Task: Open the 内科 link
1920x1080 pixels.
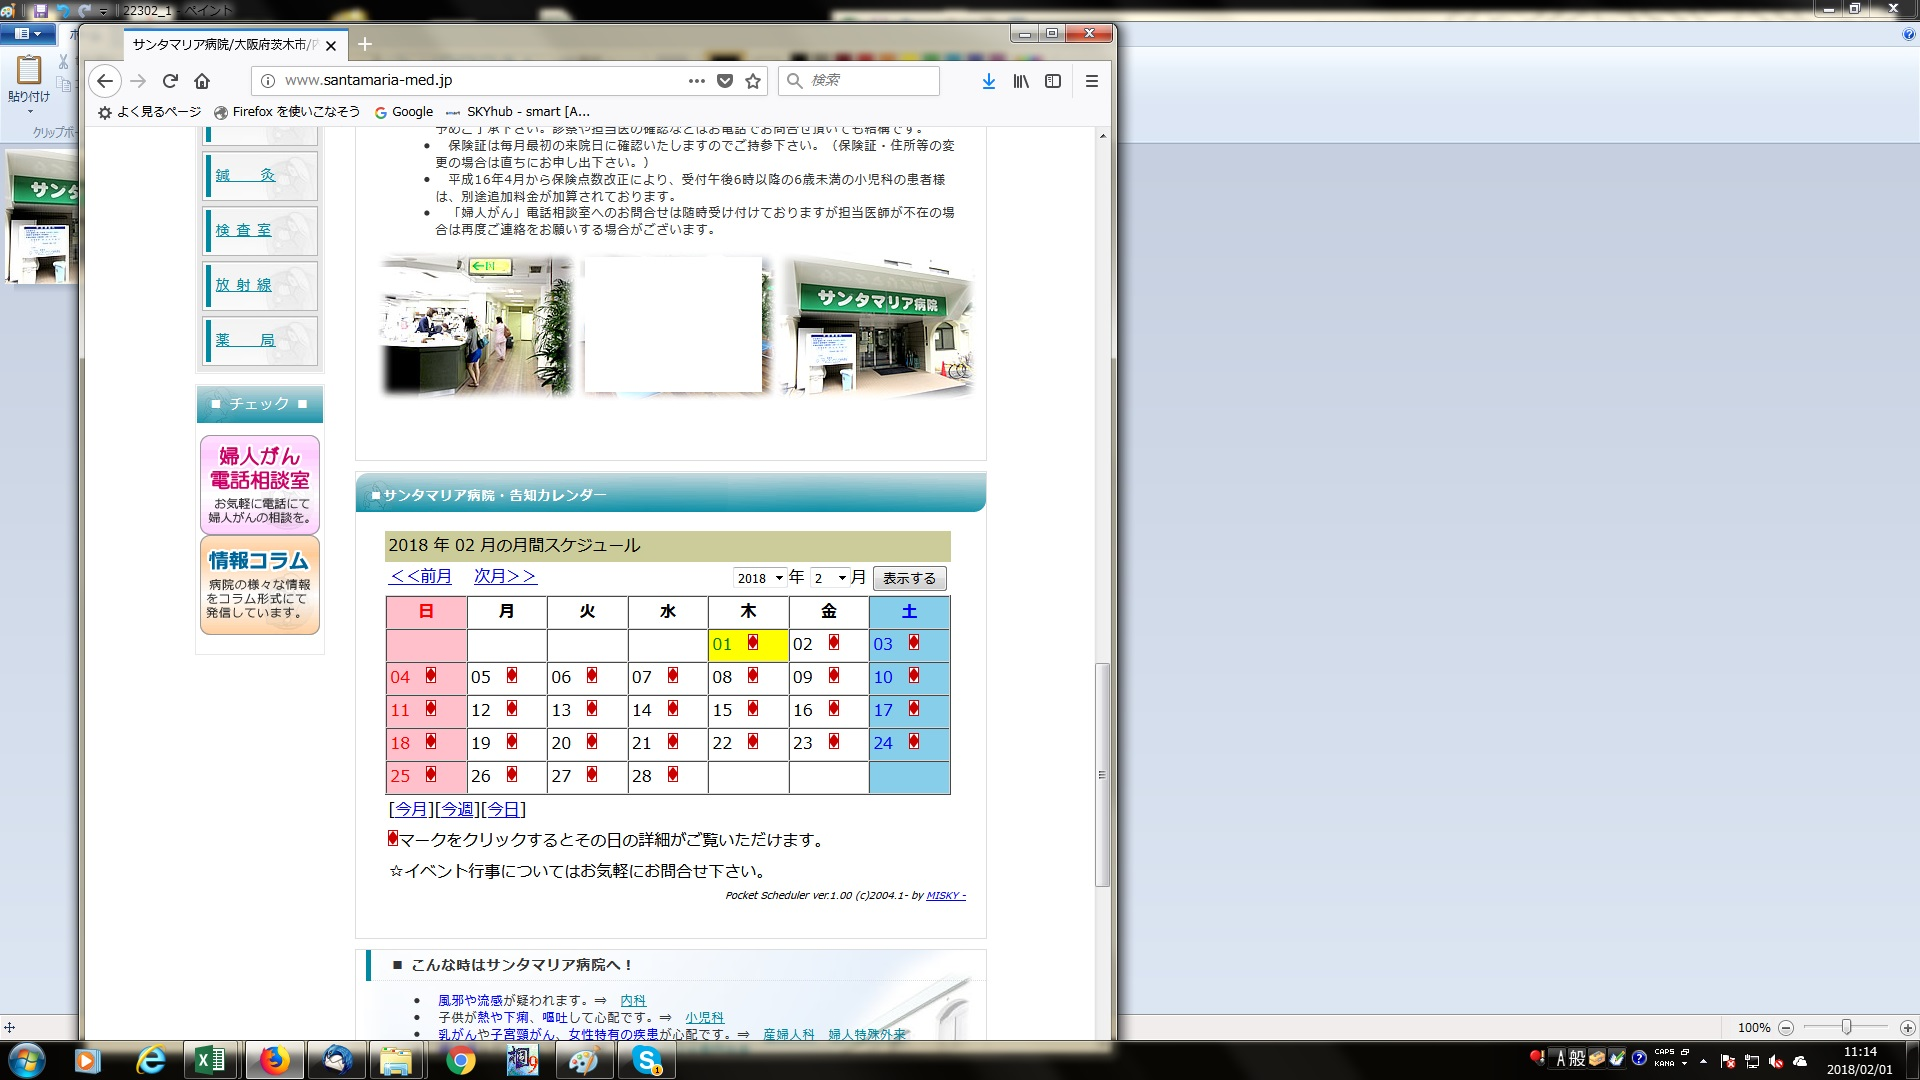Action: pyautogui.click(x=633, y=1000)
